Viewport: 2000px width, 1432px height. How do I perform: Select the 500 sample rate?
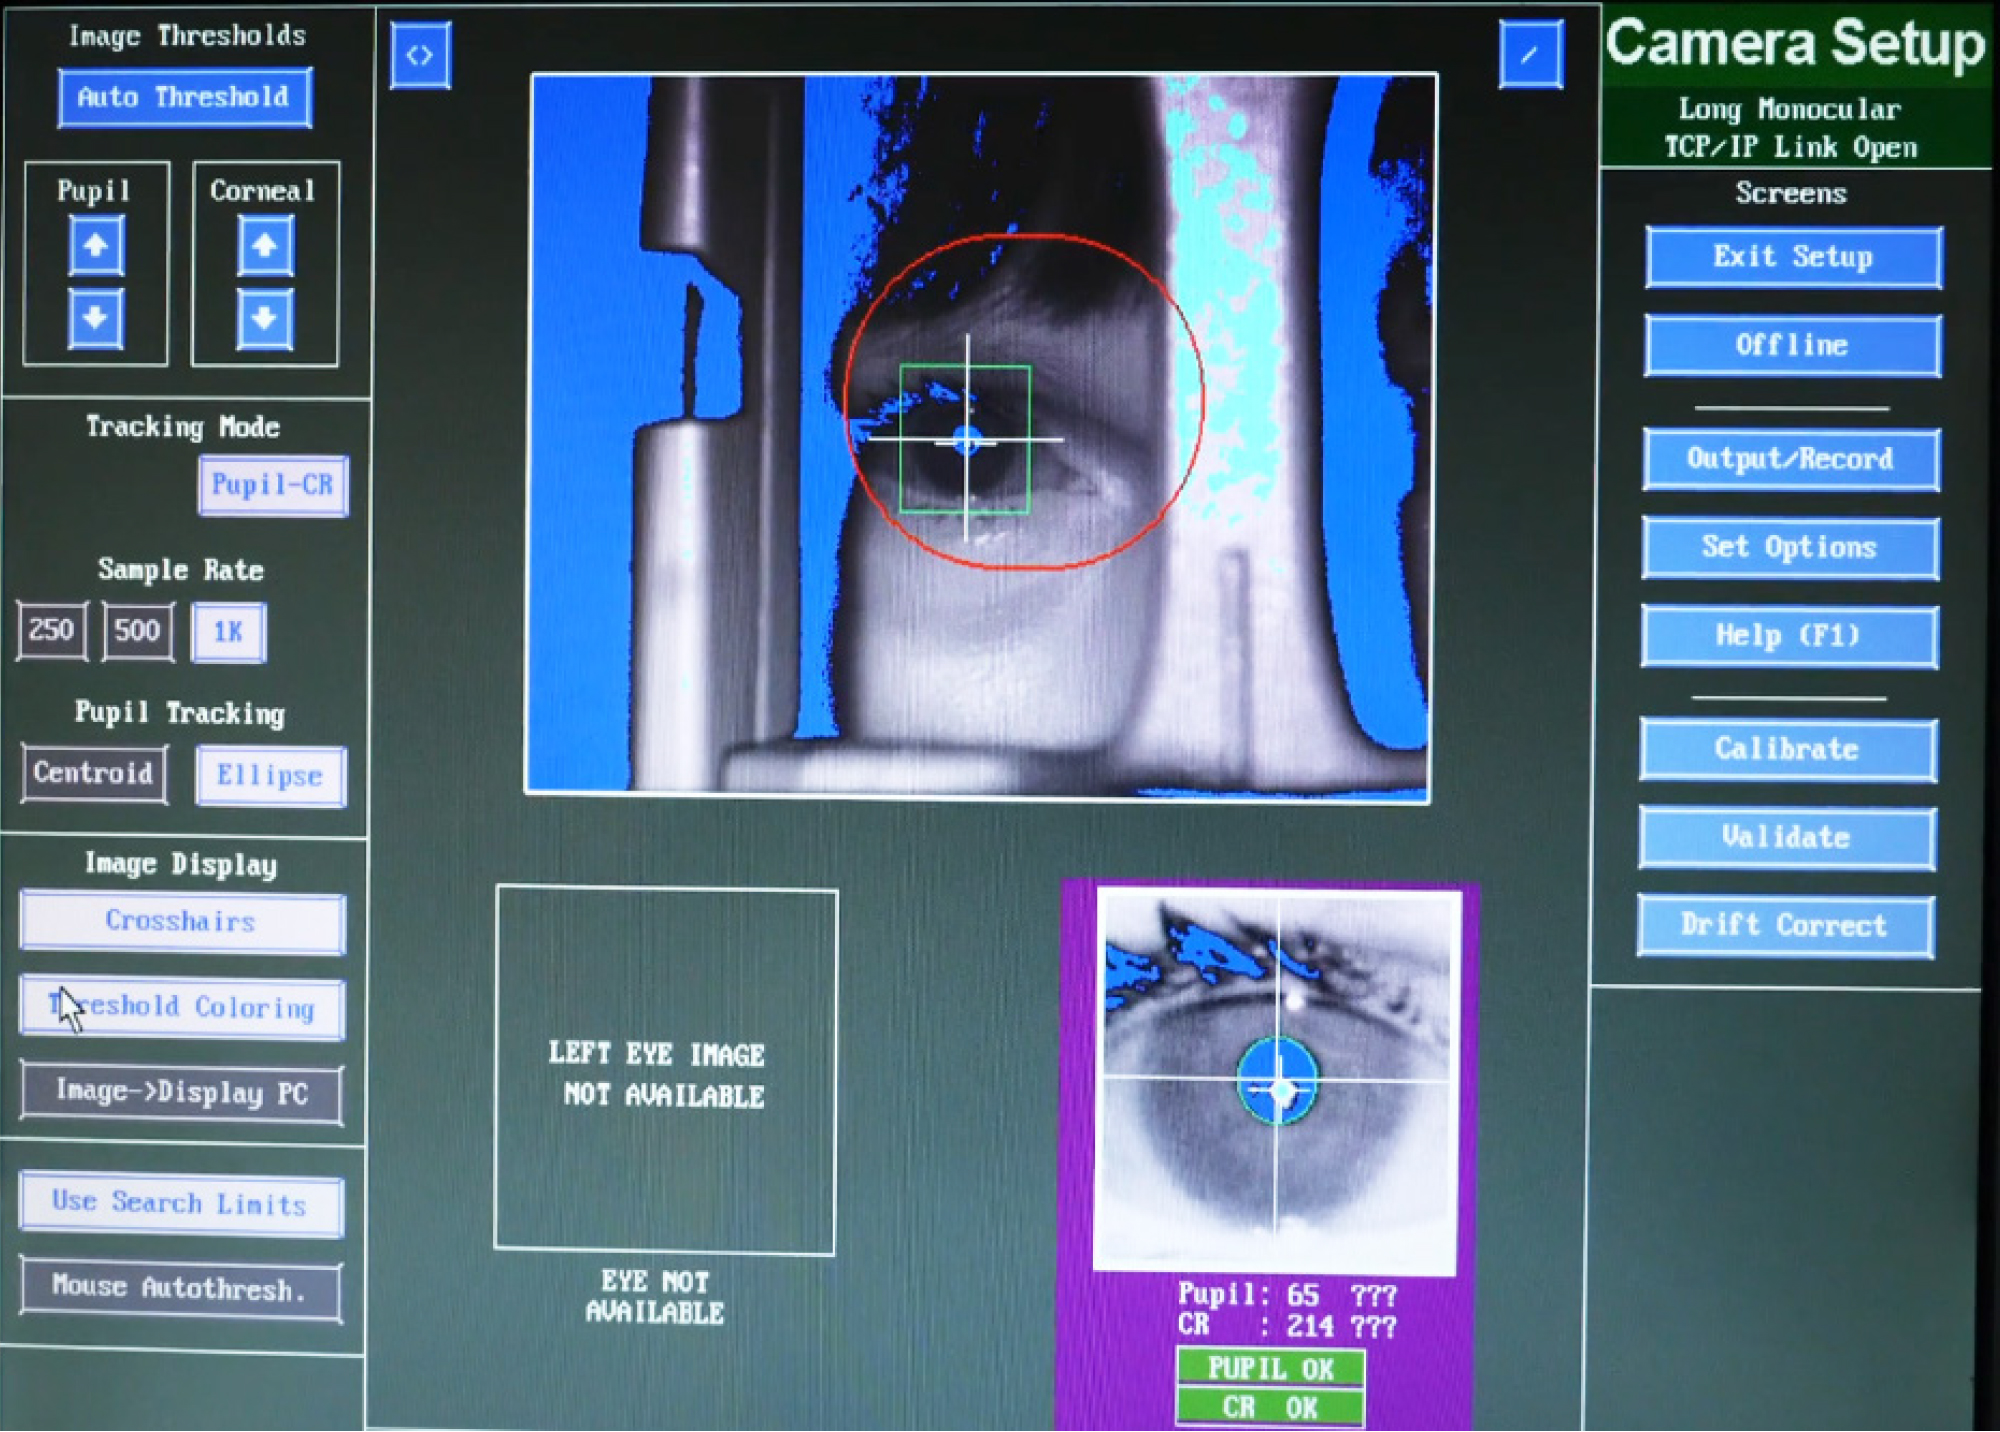click(x=138, y=631)
